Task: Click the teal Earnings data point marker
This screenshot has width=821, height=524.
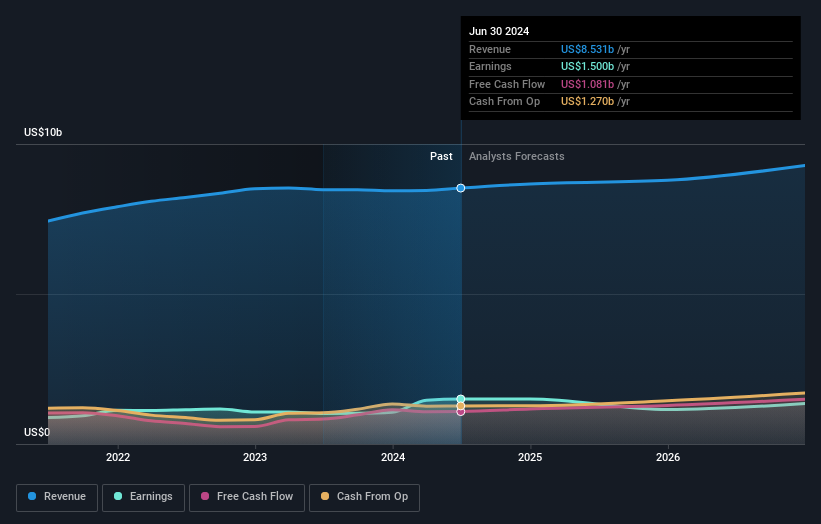Action: click(x=461, y=399)
